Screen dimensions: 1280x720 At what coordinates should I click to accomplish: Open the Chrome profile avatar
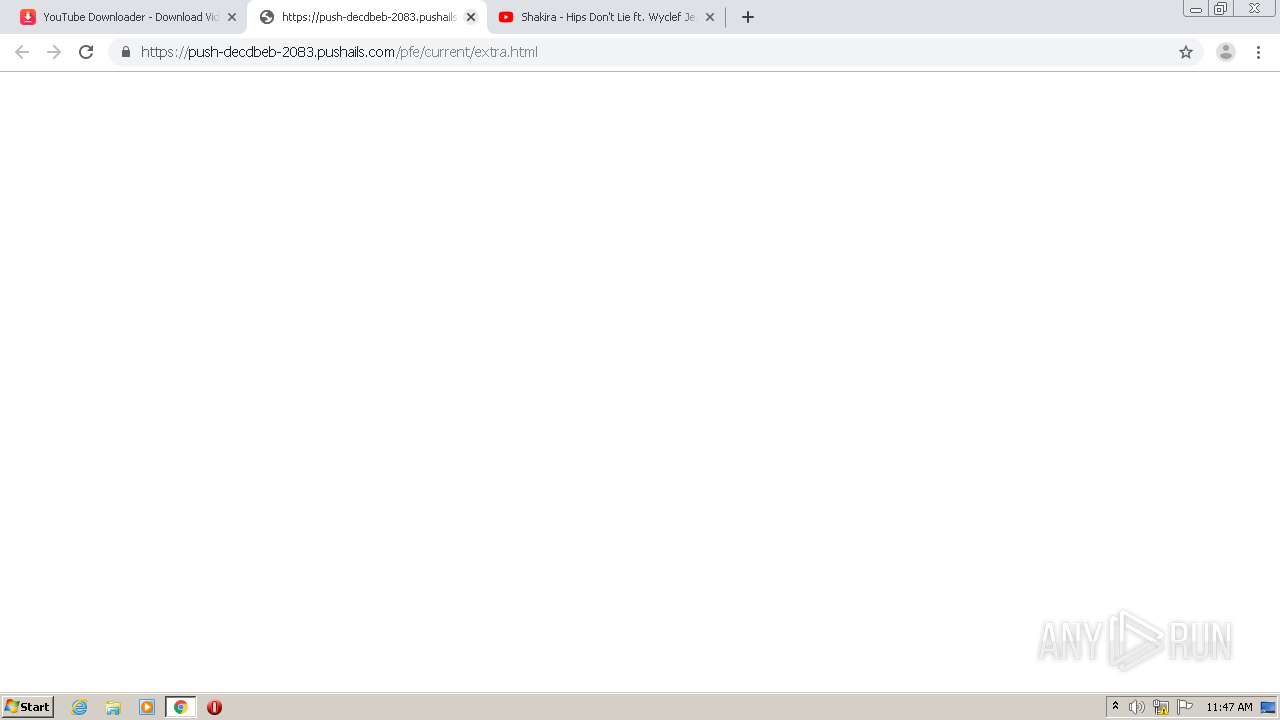[1226, 52]
